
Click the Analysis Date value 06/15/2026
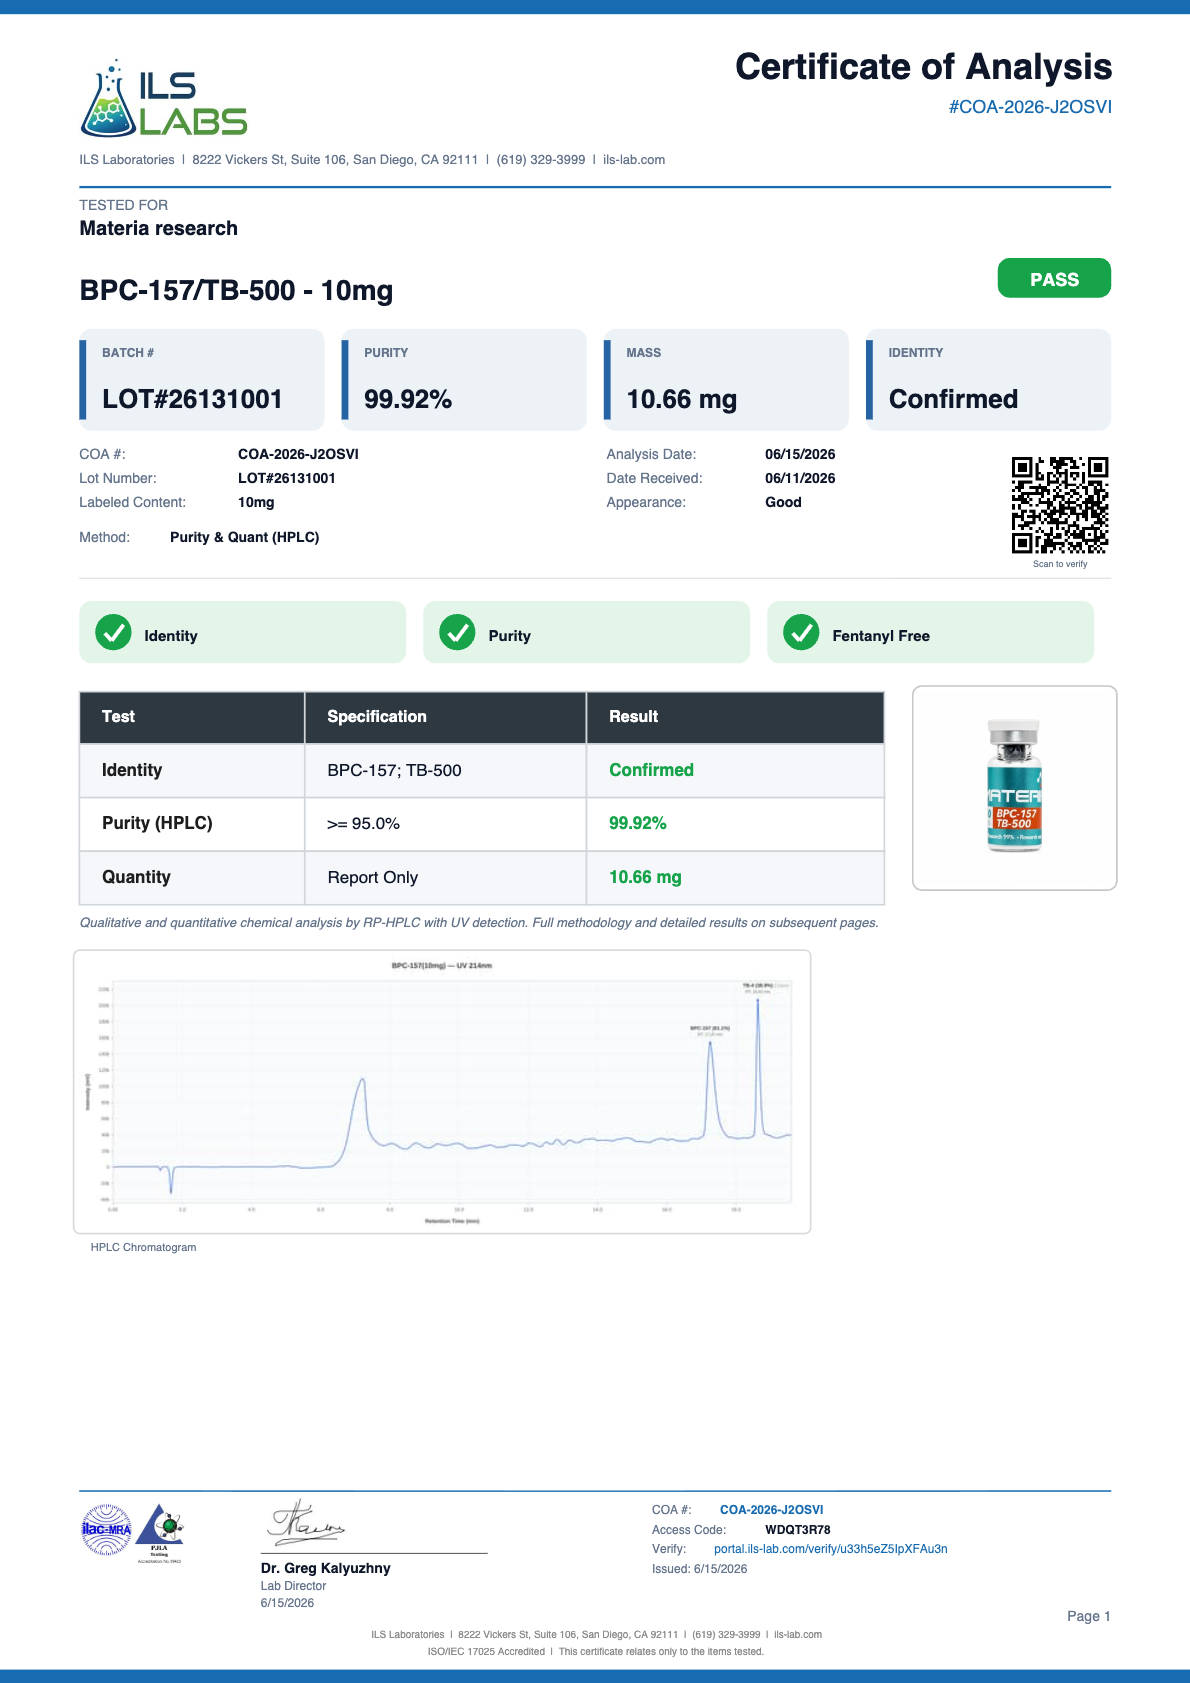pyautogui.click(x=800, y=454)
